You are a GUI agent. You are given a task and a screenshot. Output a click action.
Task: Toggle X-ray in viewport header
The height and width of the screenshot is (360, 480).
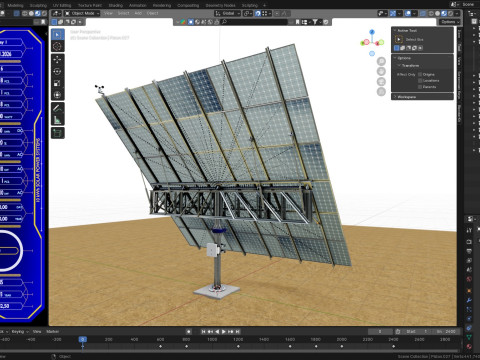tap(423, 13)
